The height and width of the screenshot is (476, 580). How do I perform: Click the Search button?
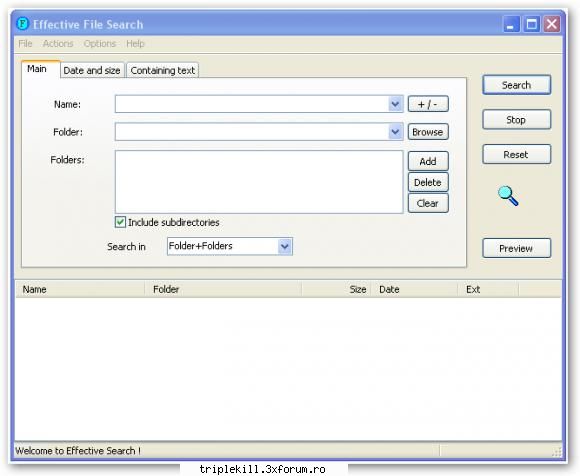pos(516,85)
